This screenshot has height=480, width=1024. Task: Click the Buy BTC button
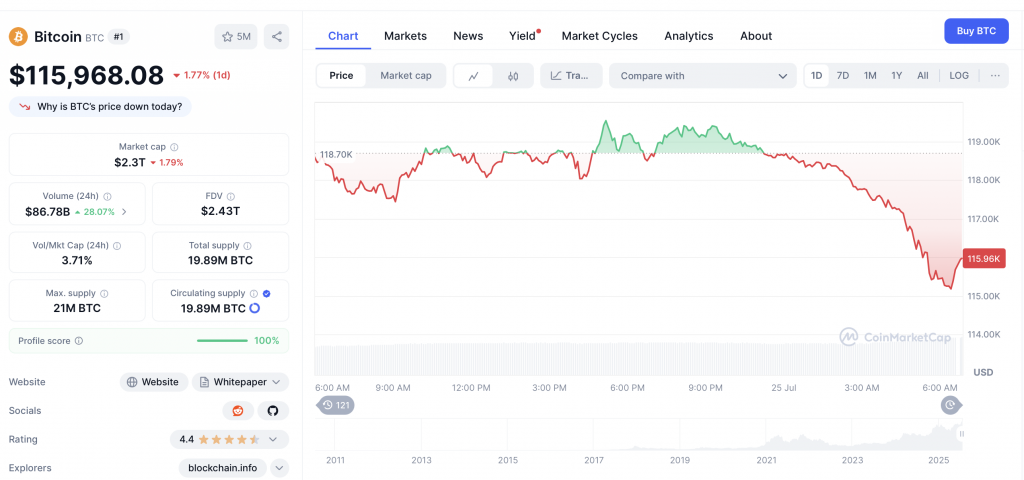pos(976,31)
